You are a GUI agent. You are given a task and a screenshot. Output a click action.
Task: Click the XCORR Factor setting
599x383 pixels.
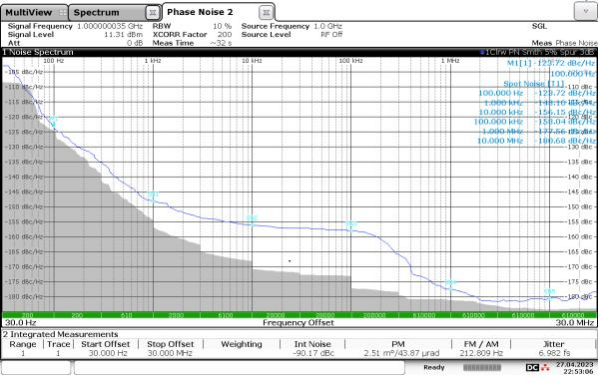pos(192,35)
